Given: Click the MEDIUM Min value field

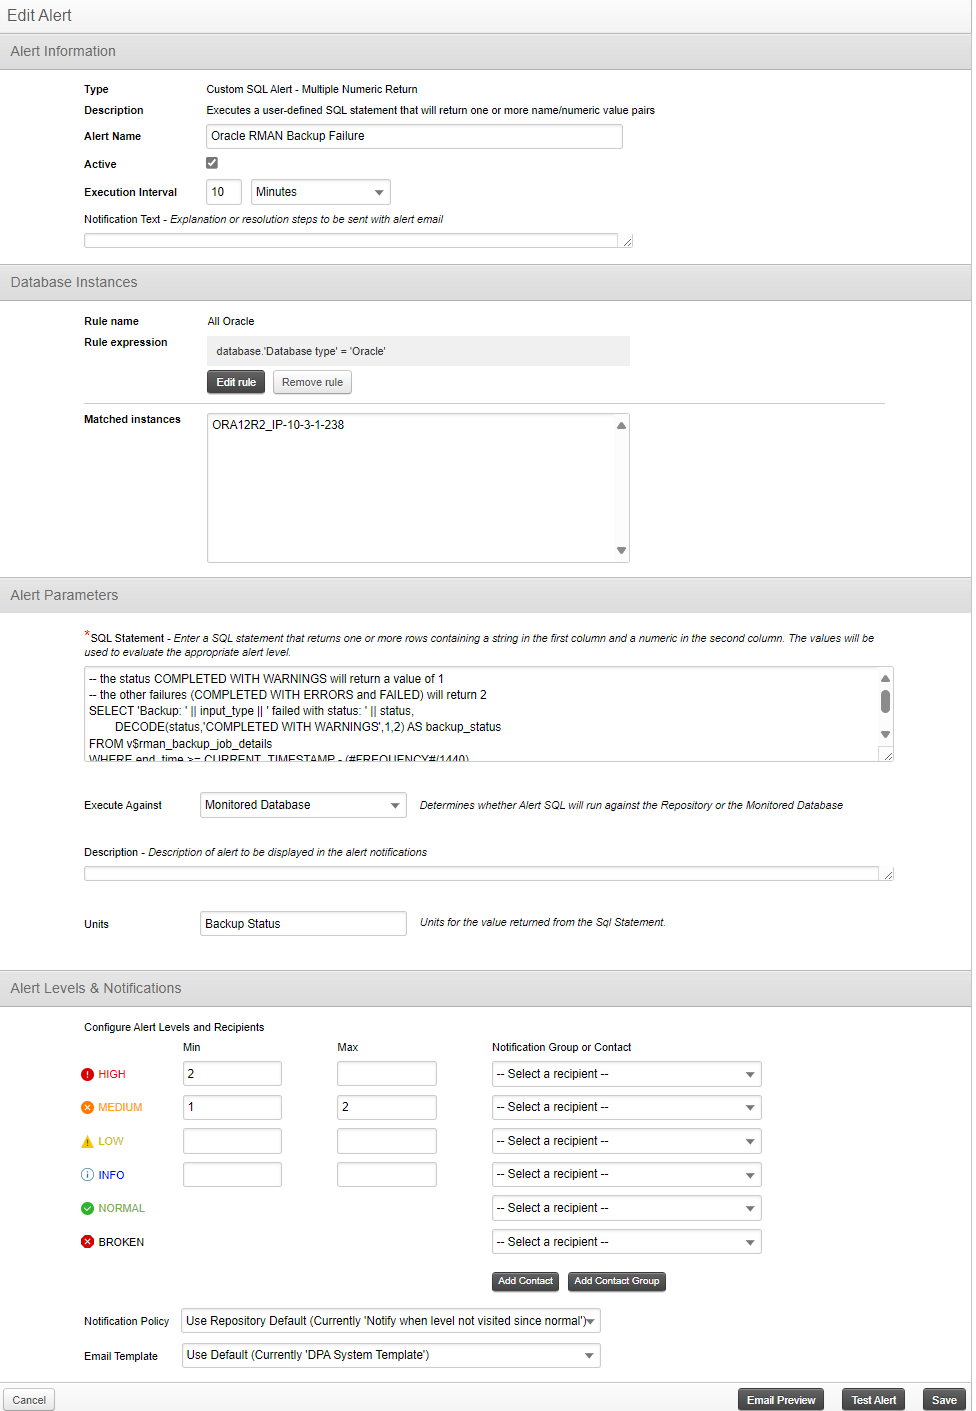Looking at the screenshot, I should 232,1107.
